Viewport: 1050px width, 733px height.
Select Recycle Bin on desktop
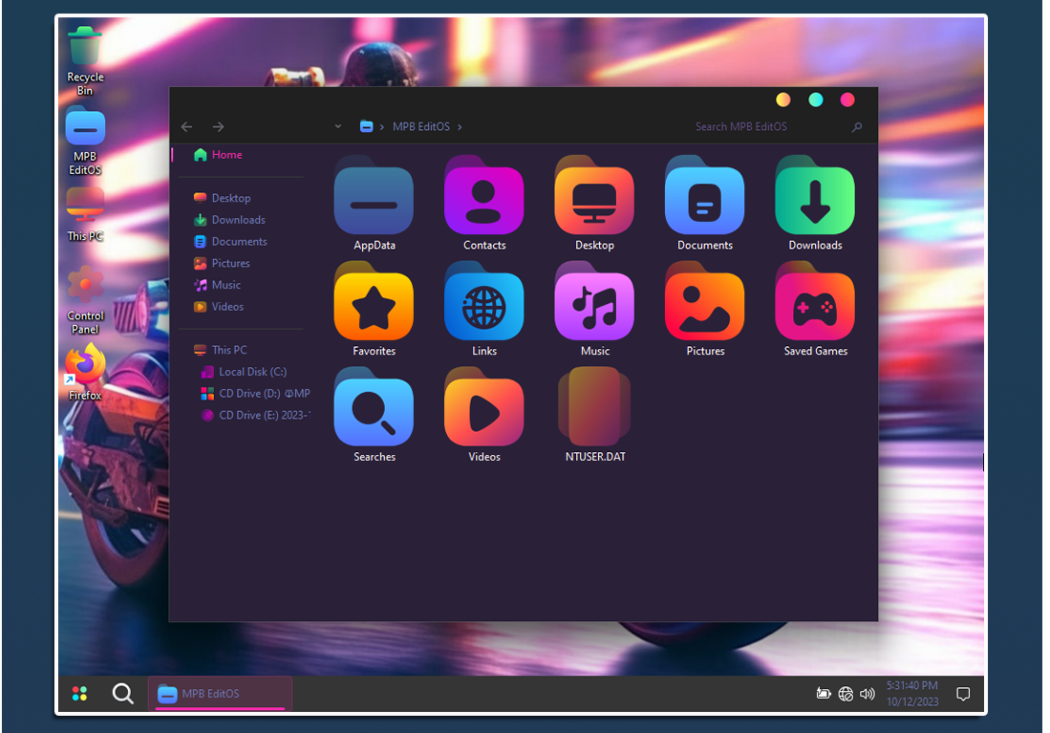point(85,61)
